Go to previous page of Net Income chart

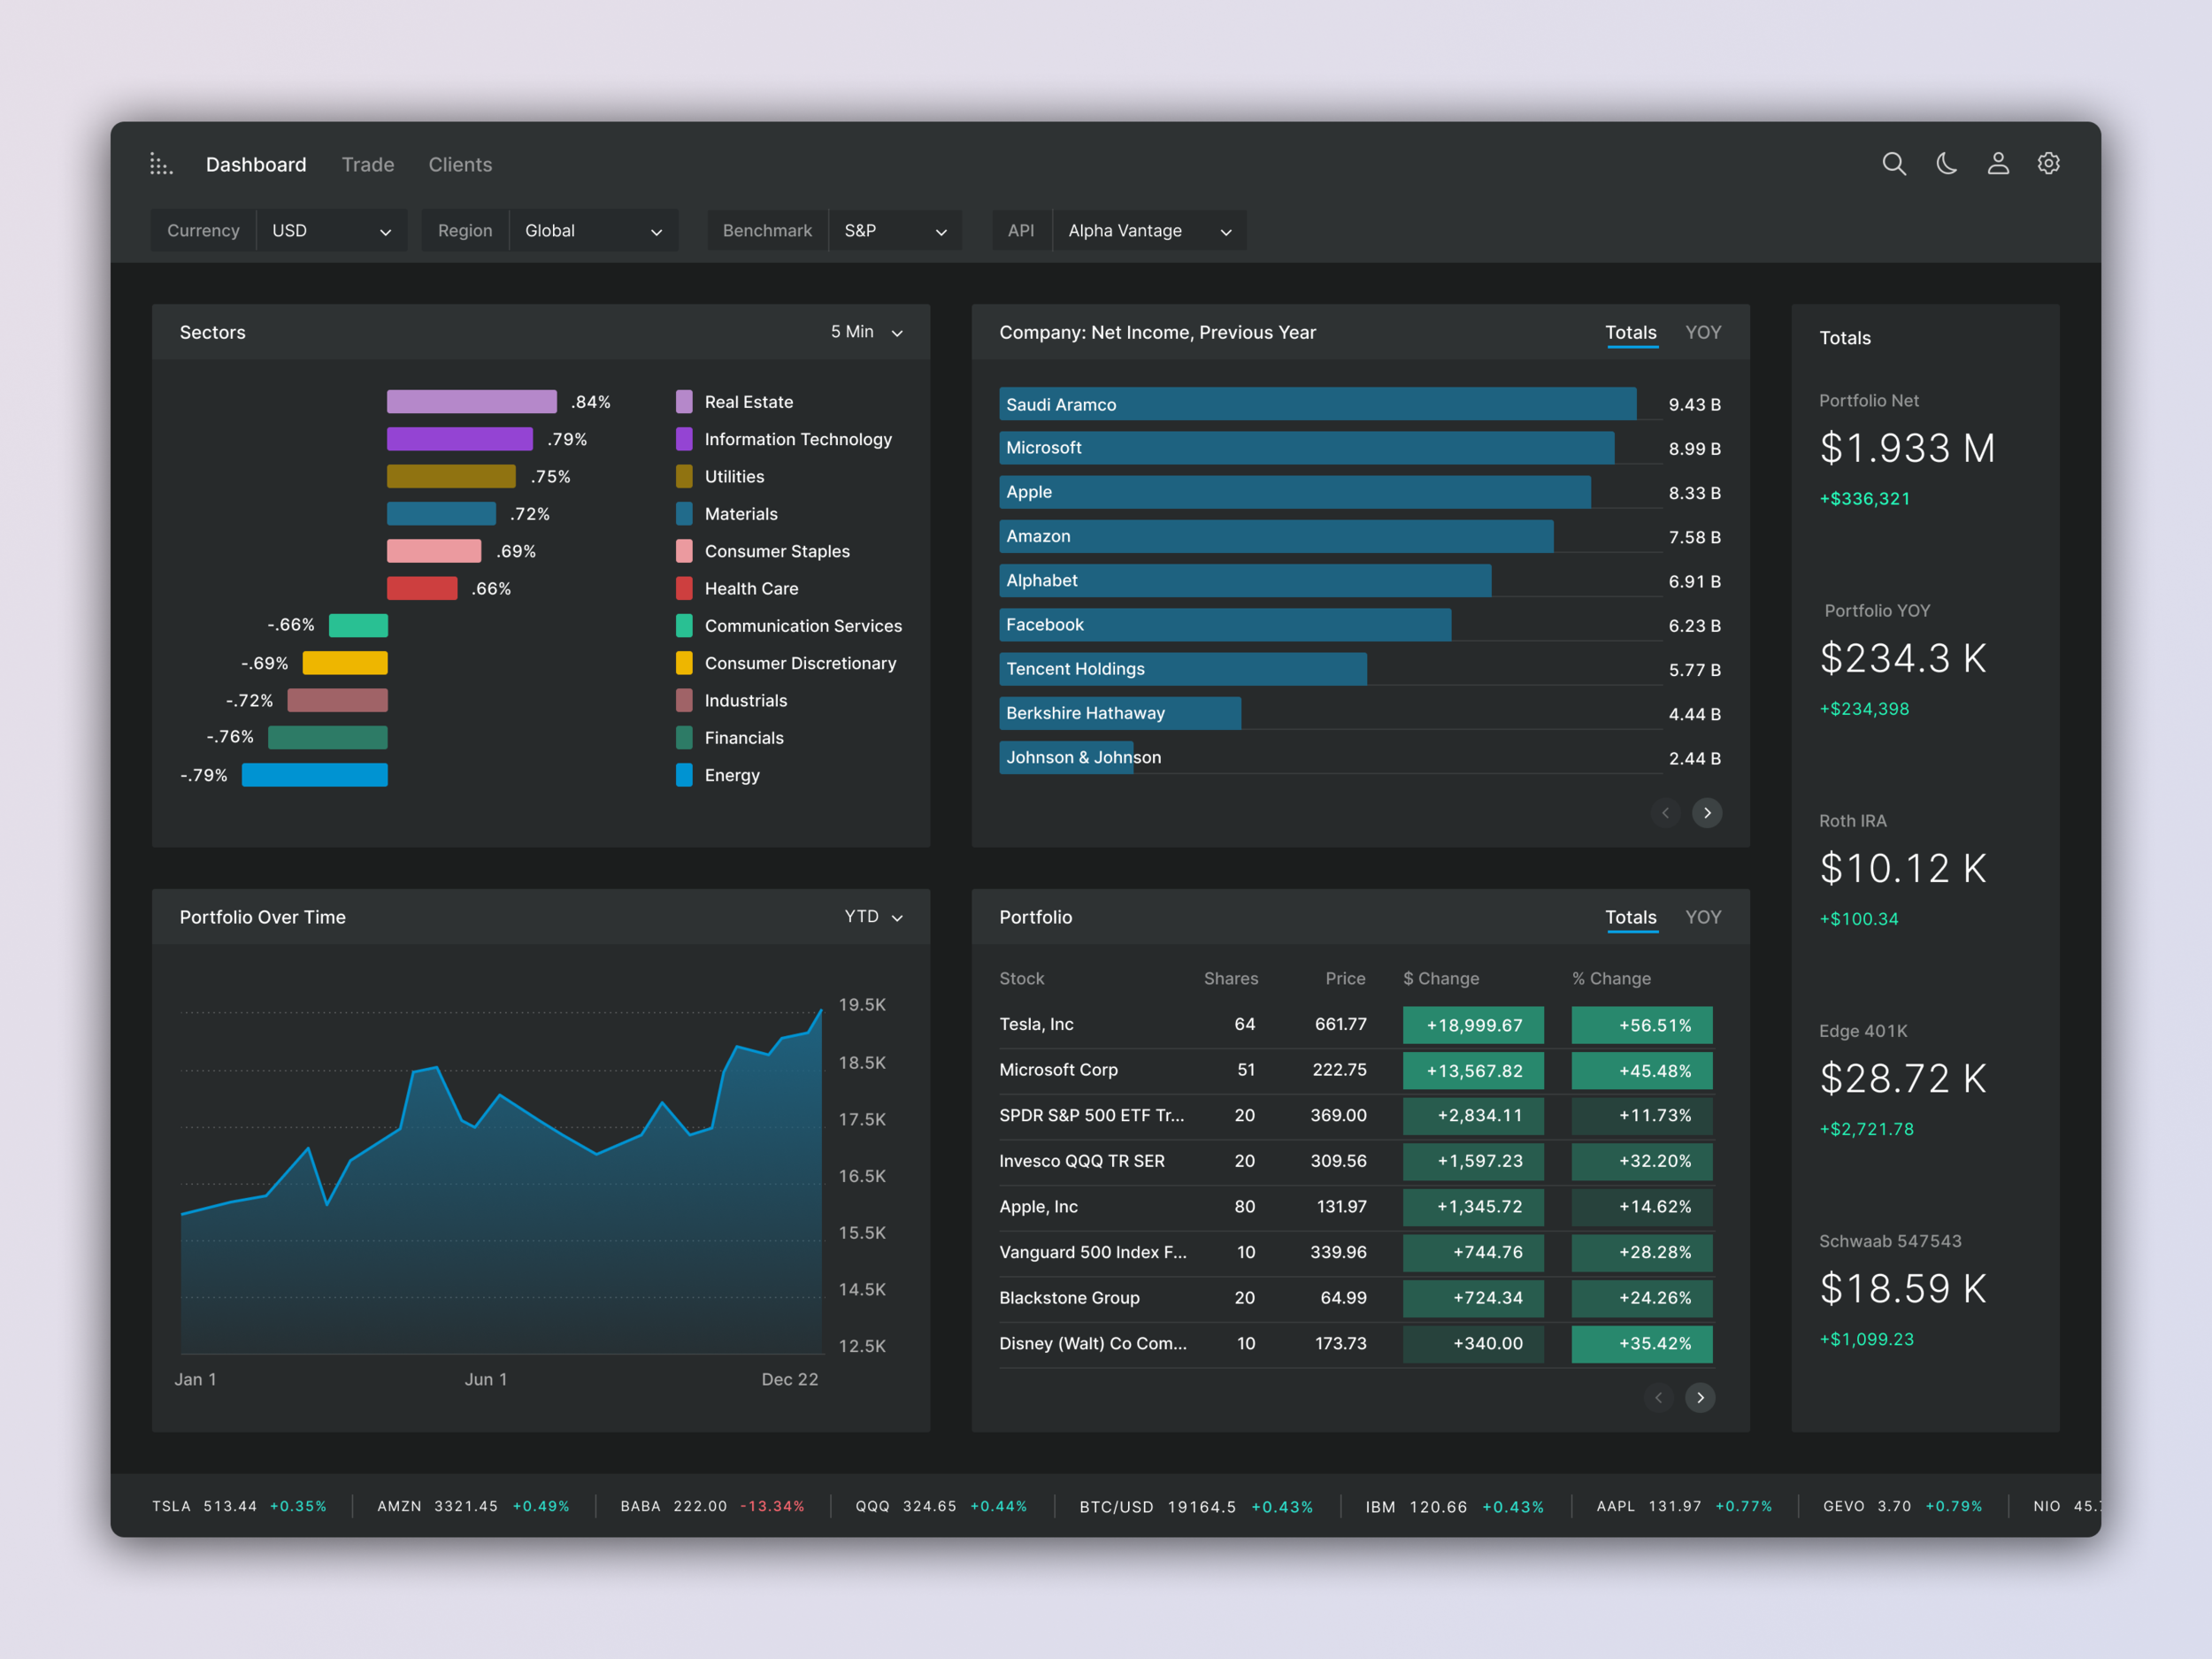coord(1665,813)
